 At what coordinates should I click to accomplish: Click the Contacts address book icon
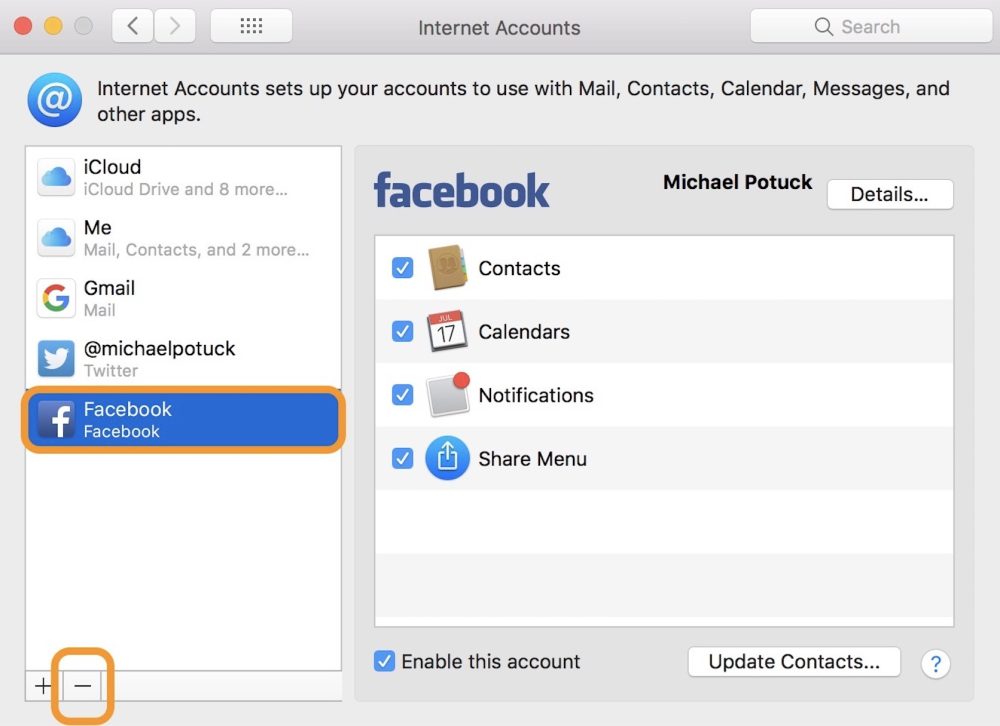click(447, 268)
